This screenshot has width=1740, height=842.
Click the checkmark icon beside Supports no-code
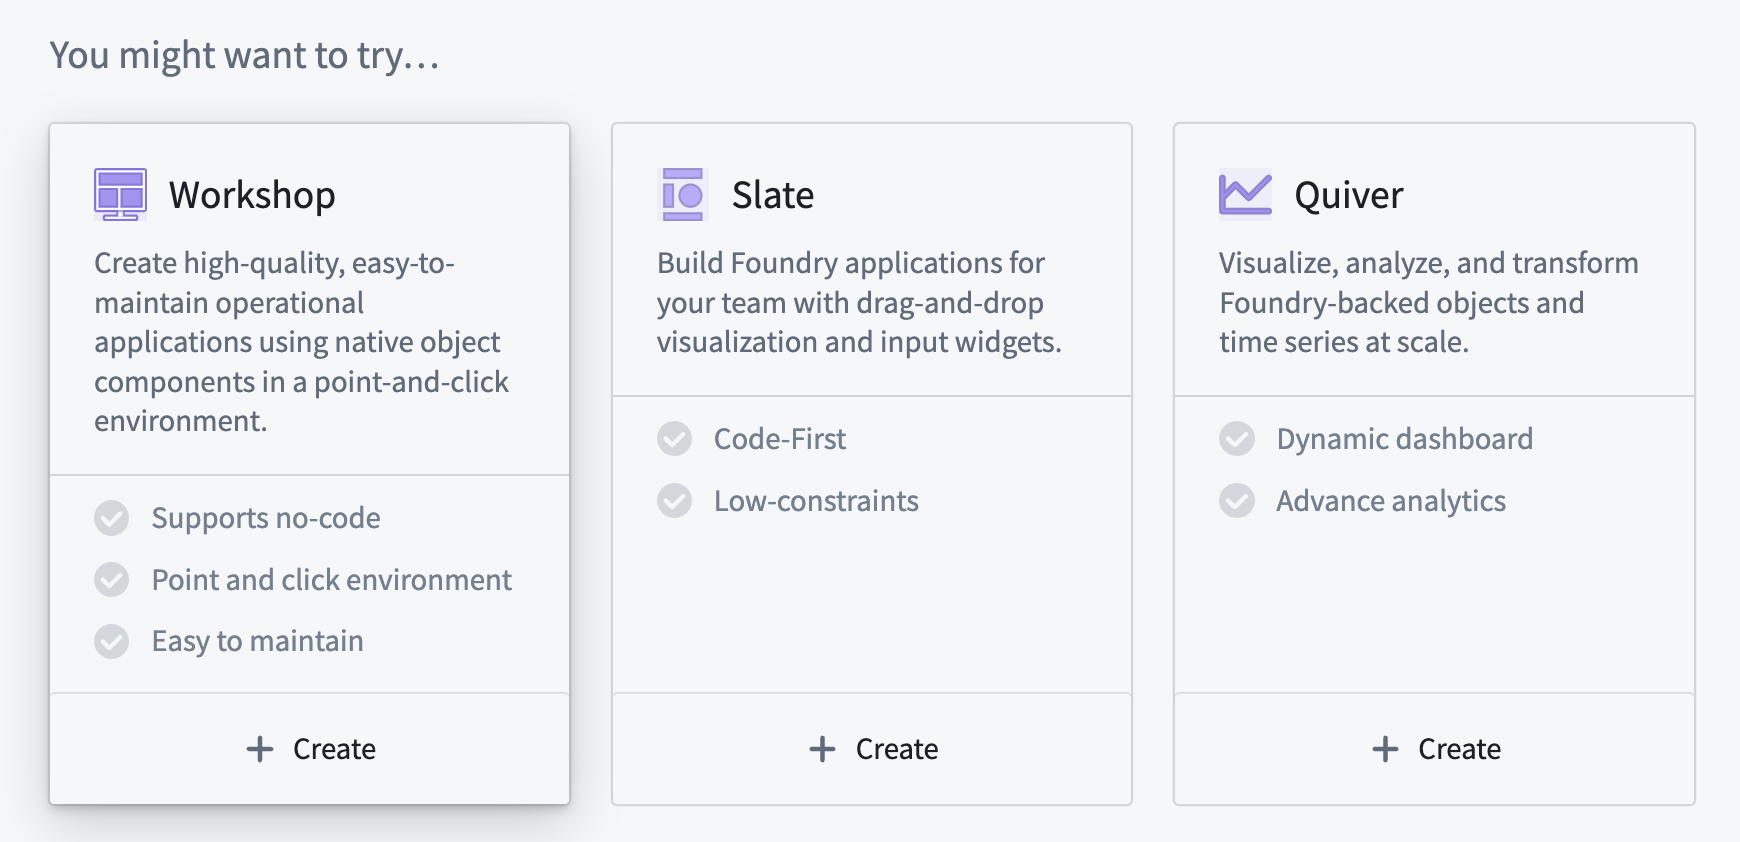pyautogui.click(x=112, y=518)
